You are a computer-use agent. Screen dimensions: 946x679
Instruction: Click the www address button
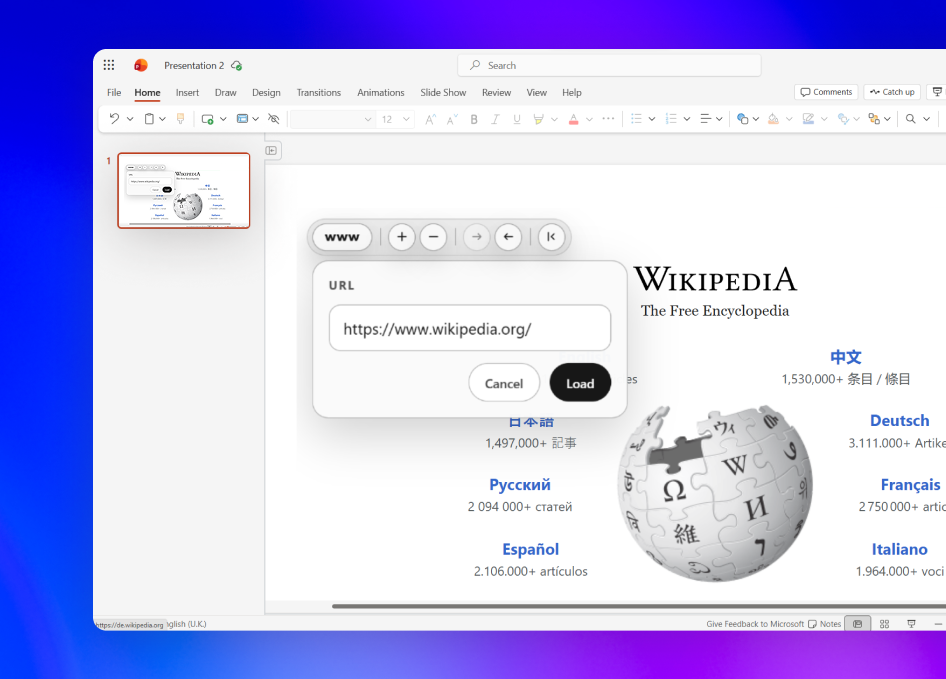point(342,237)
